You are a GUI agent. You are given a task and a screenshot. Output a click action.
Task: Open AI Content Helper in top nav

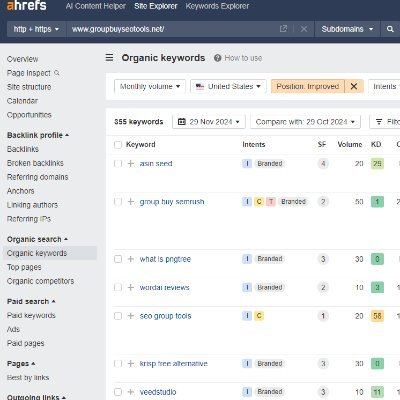(96, 6)
